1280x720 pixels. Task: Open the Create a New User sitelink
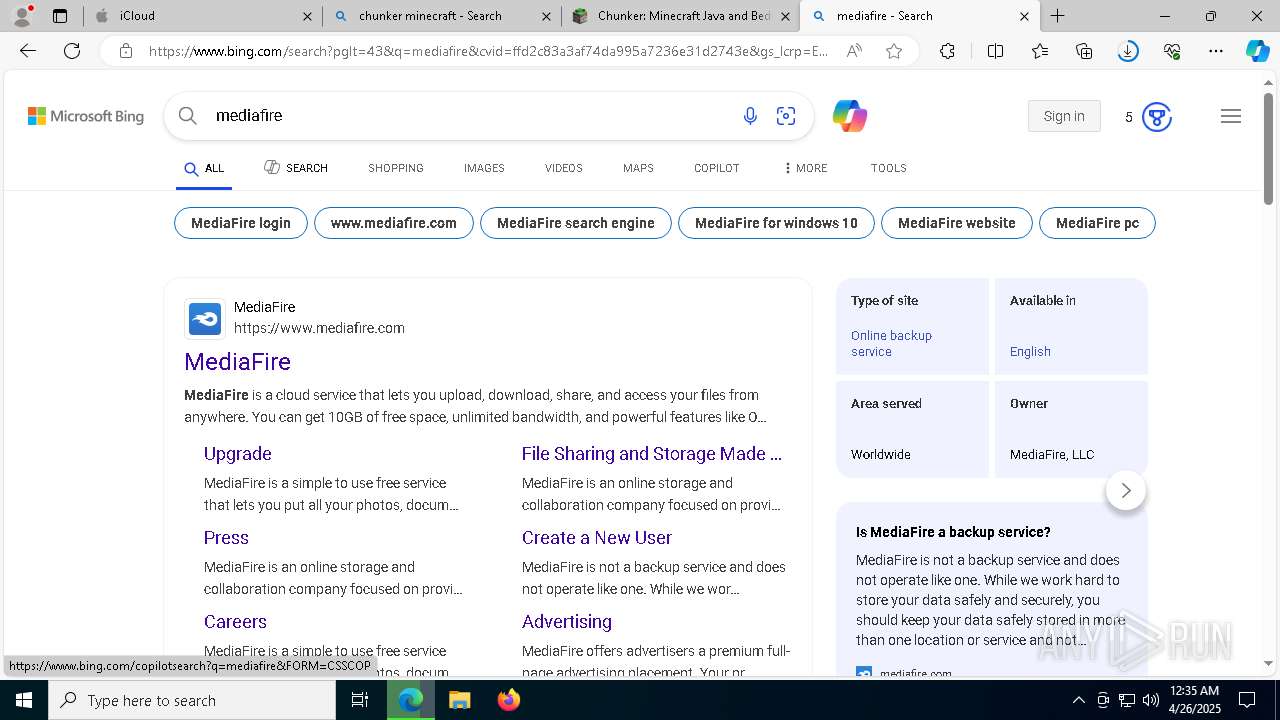click(597, 538)
